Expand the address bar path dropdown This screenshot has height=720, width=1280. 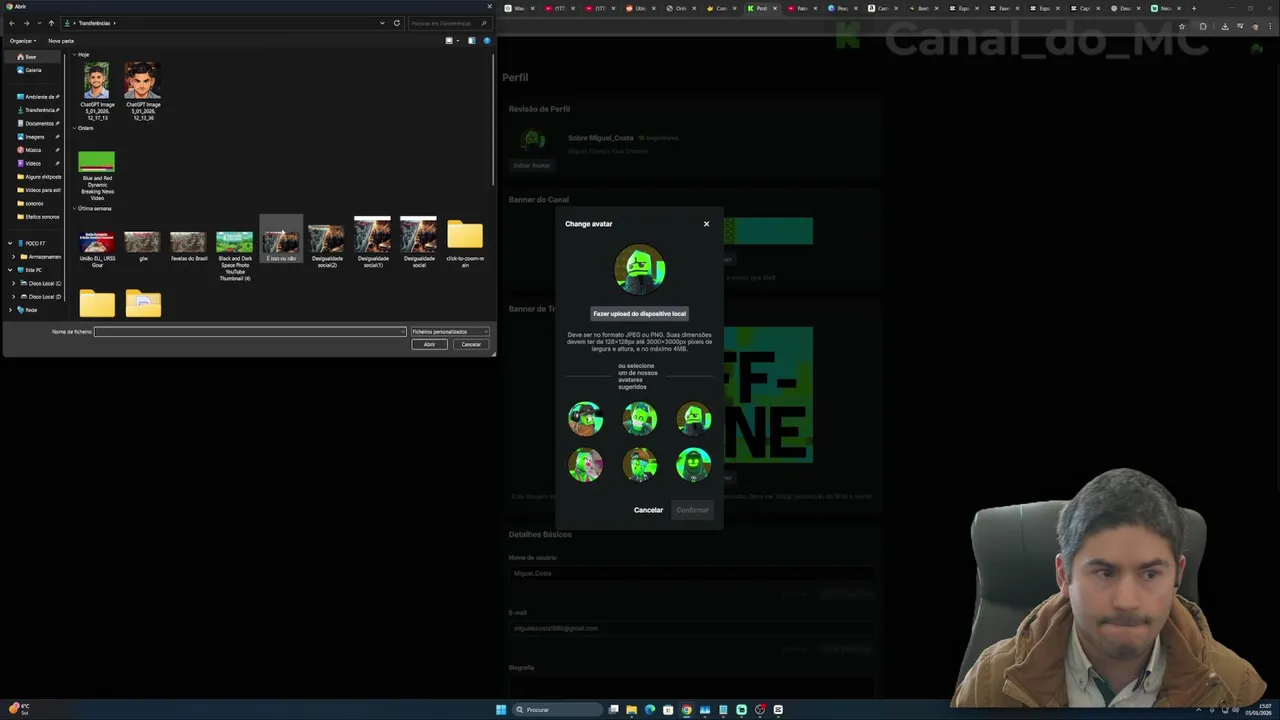[382, 23]
